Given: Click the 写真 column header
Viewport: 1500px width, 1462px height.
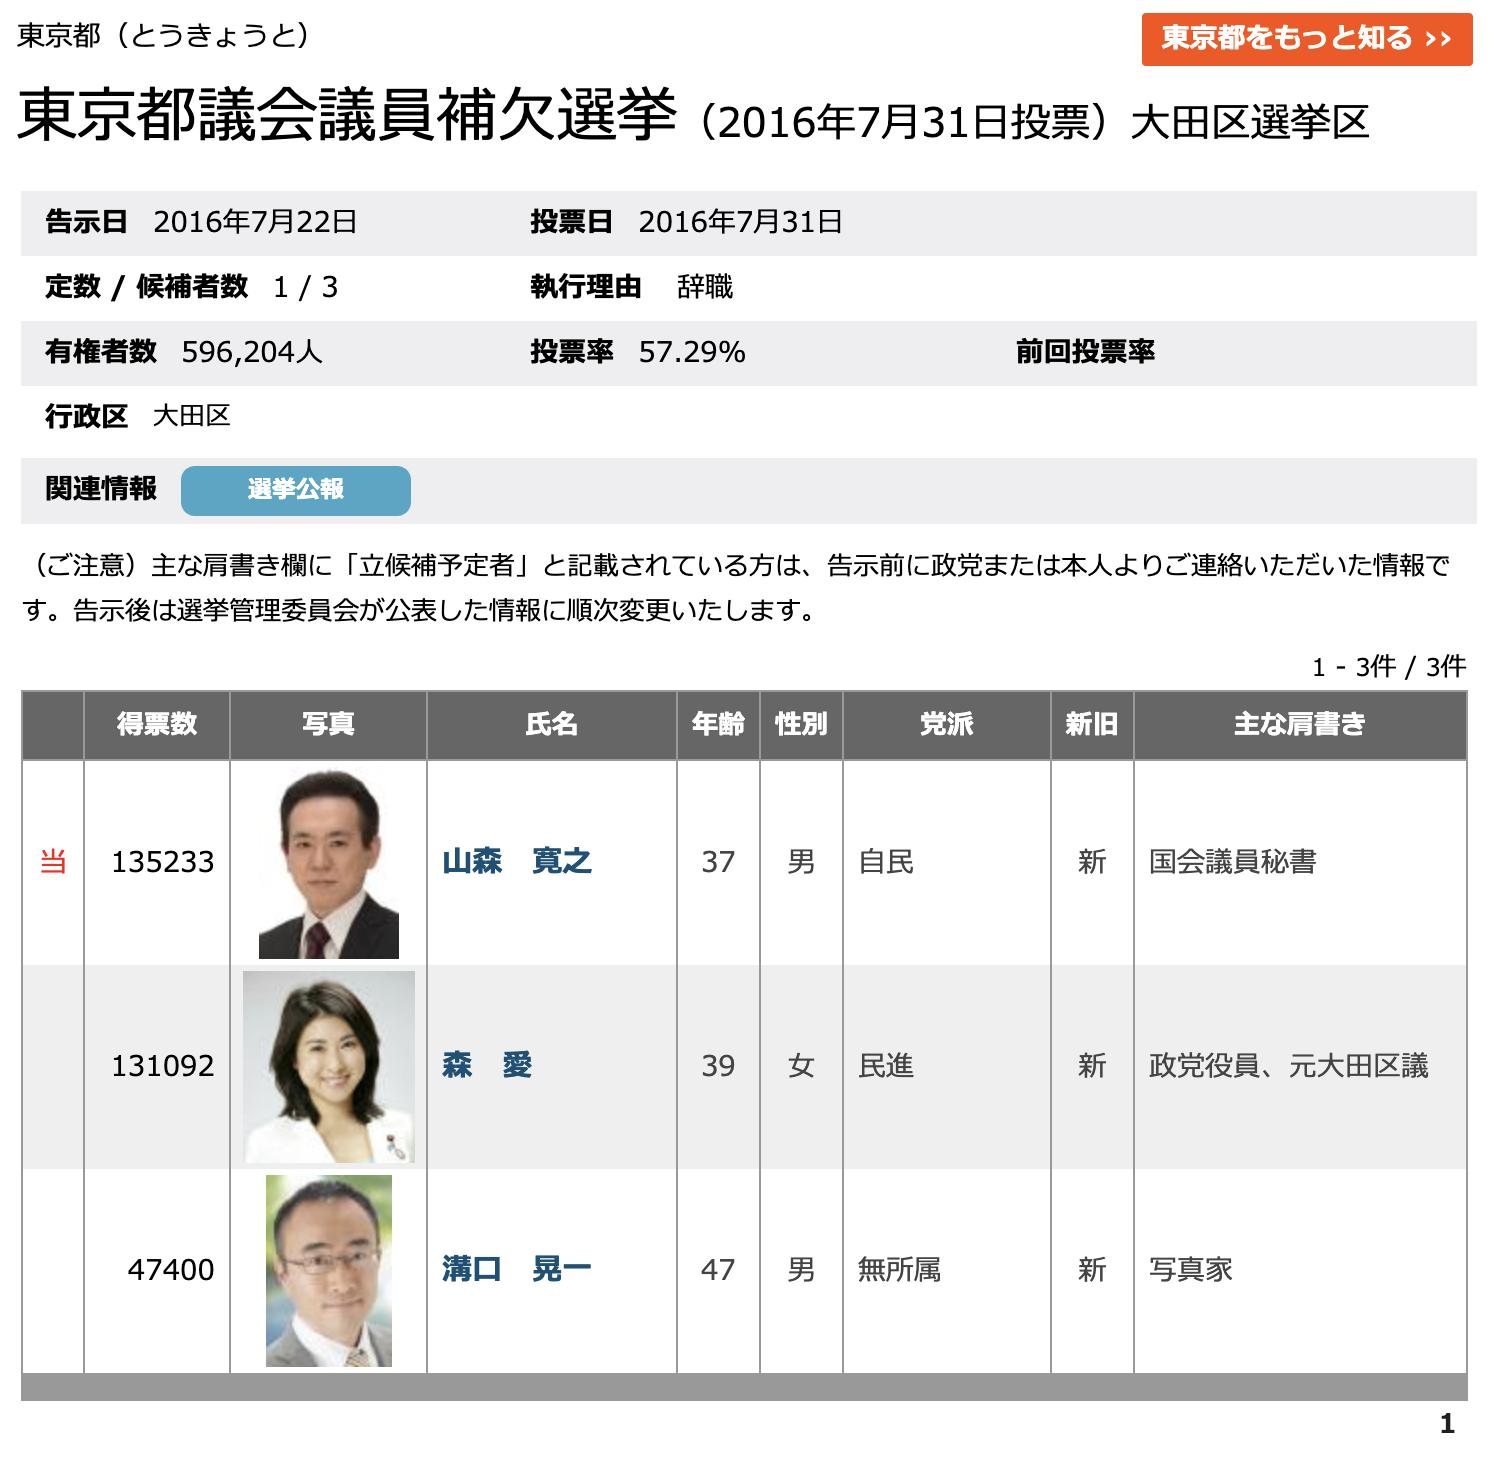Looking at the screenshot, I should [x=328, y=724].
